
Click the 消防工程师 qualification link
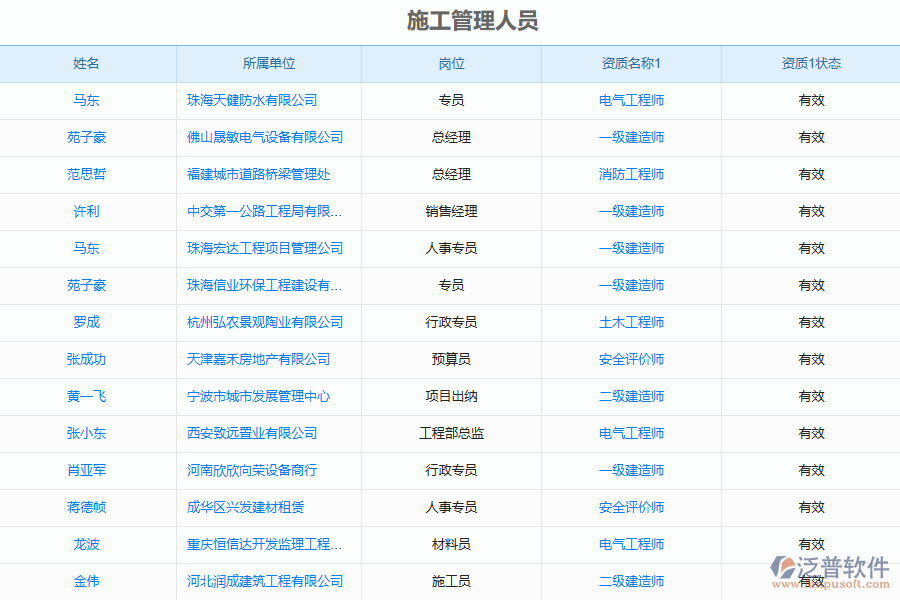tap(631, 174)
